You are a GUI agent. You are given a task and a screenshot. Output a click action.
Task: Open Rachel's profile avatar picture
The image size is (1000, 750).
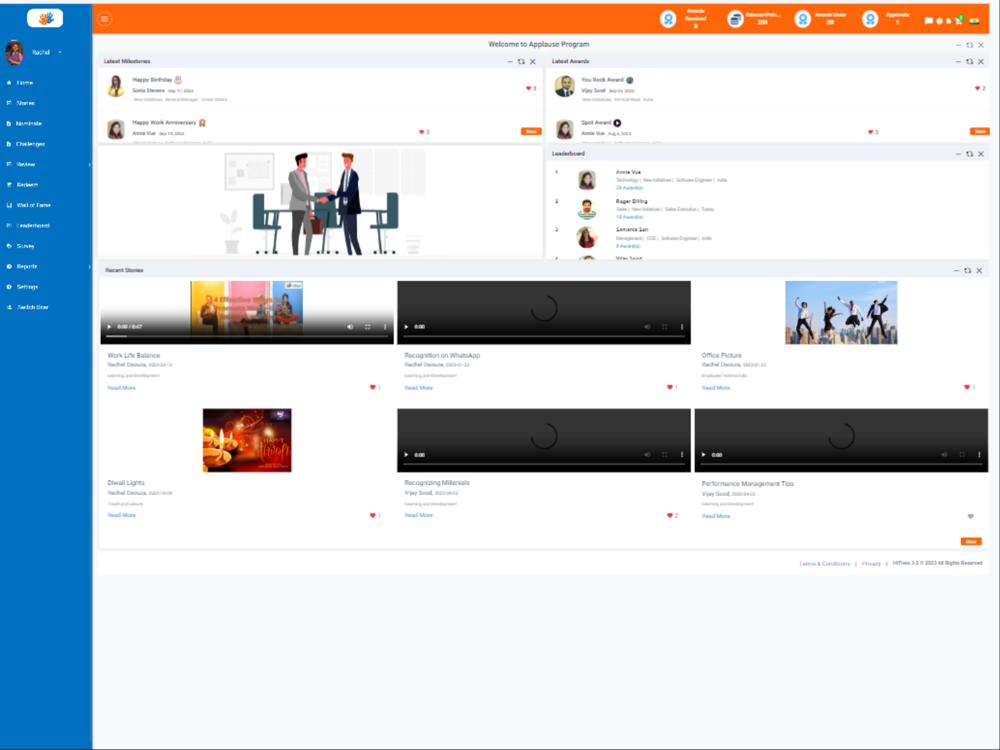click(x=15, y=52)
